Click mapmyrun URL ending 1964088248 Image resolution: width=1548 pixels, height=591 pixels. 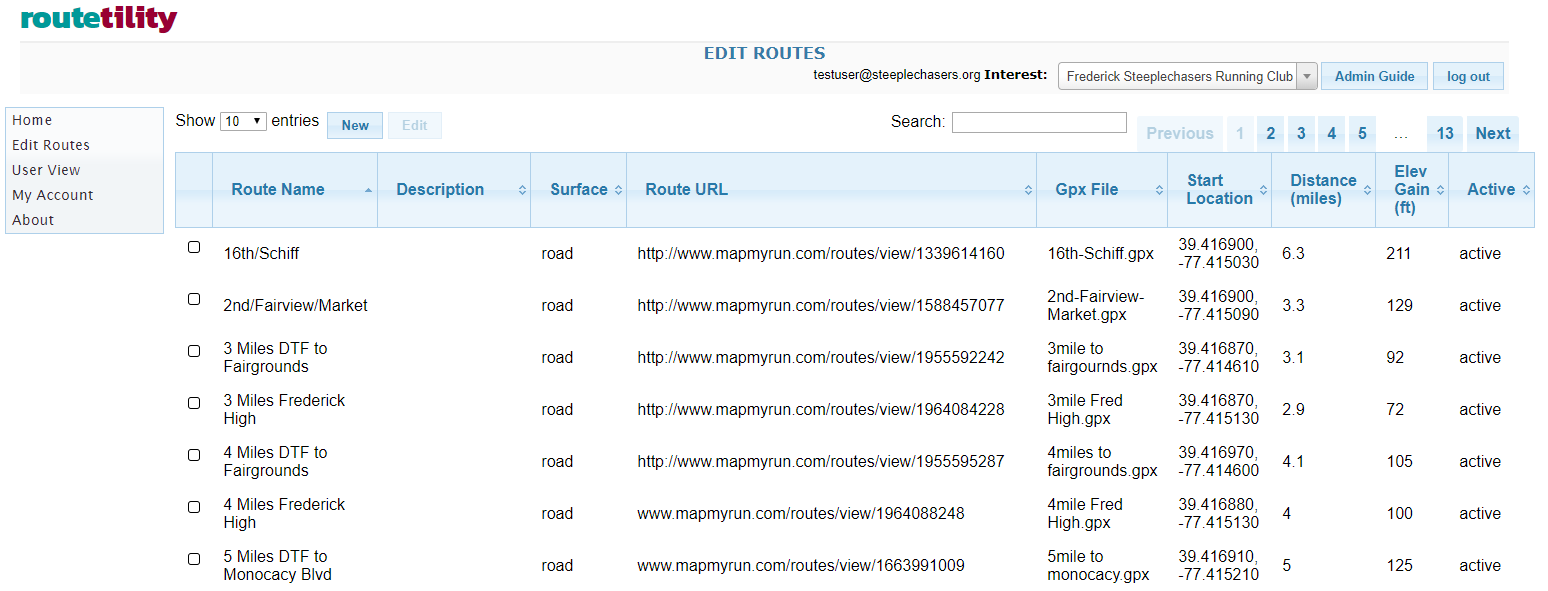(801, 514)
